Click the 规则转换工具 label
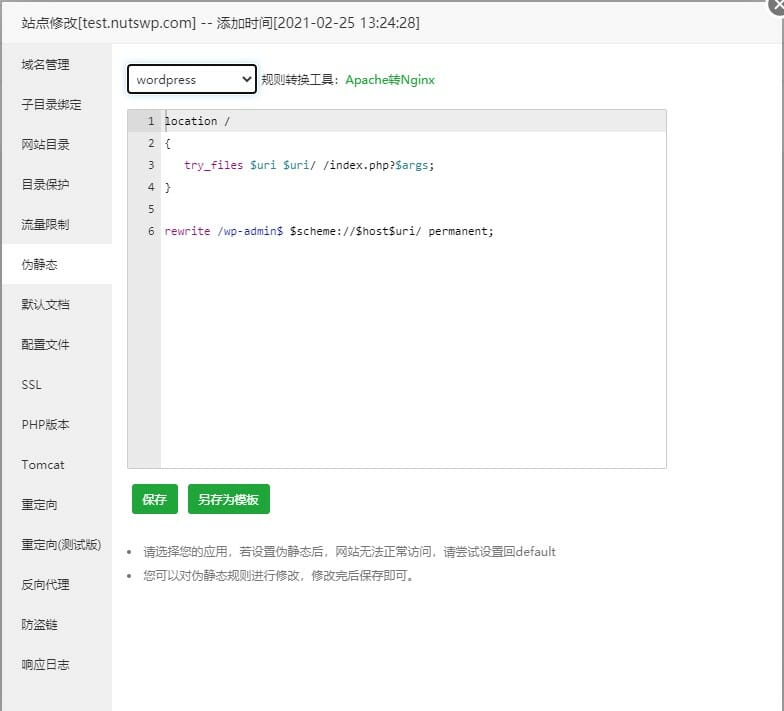 300,80
